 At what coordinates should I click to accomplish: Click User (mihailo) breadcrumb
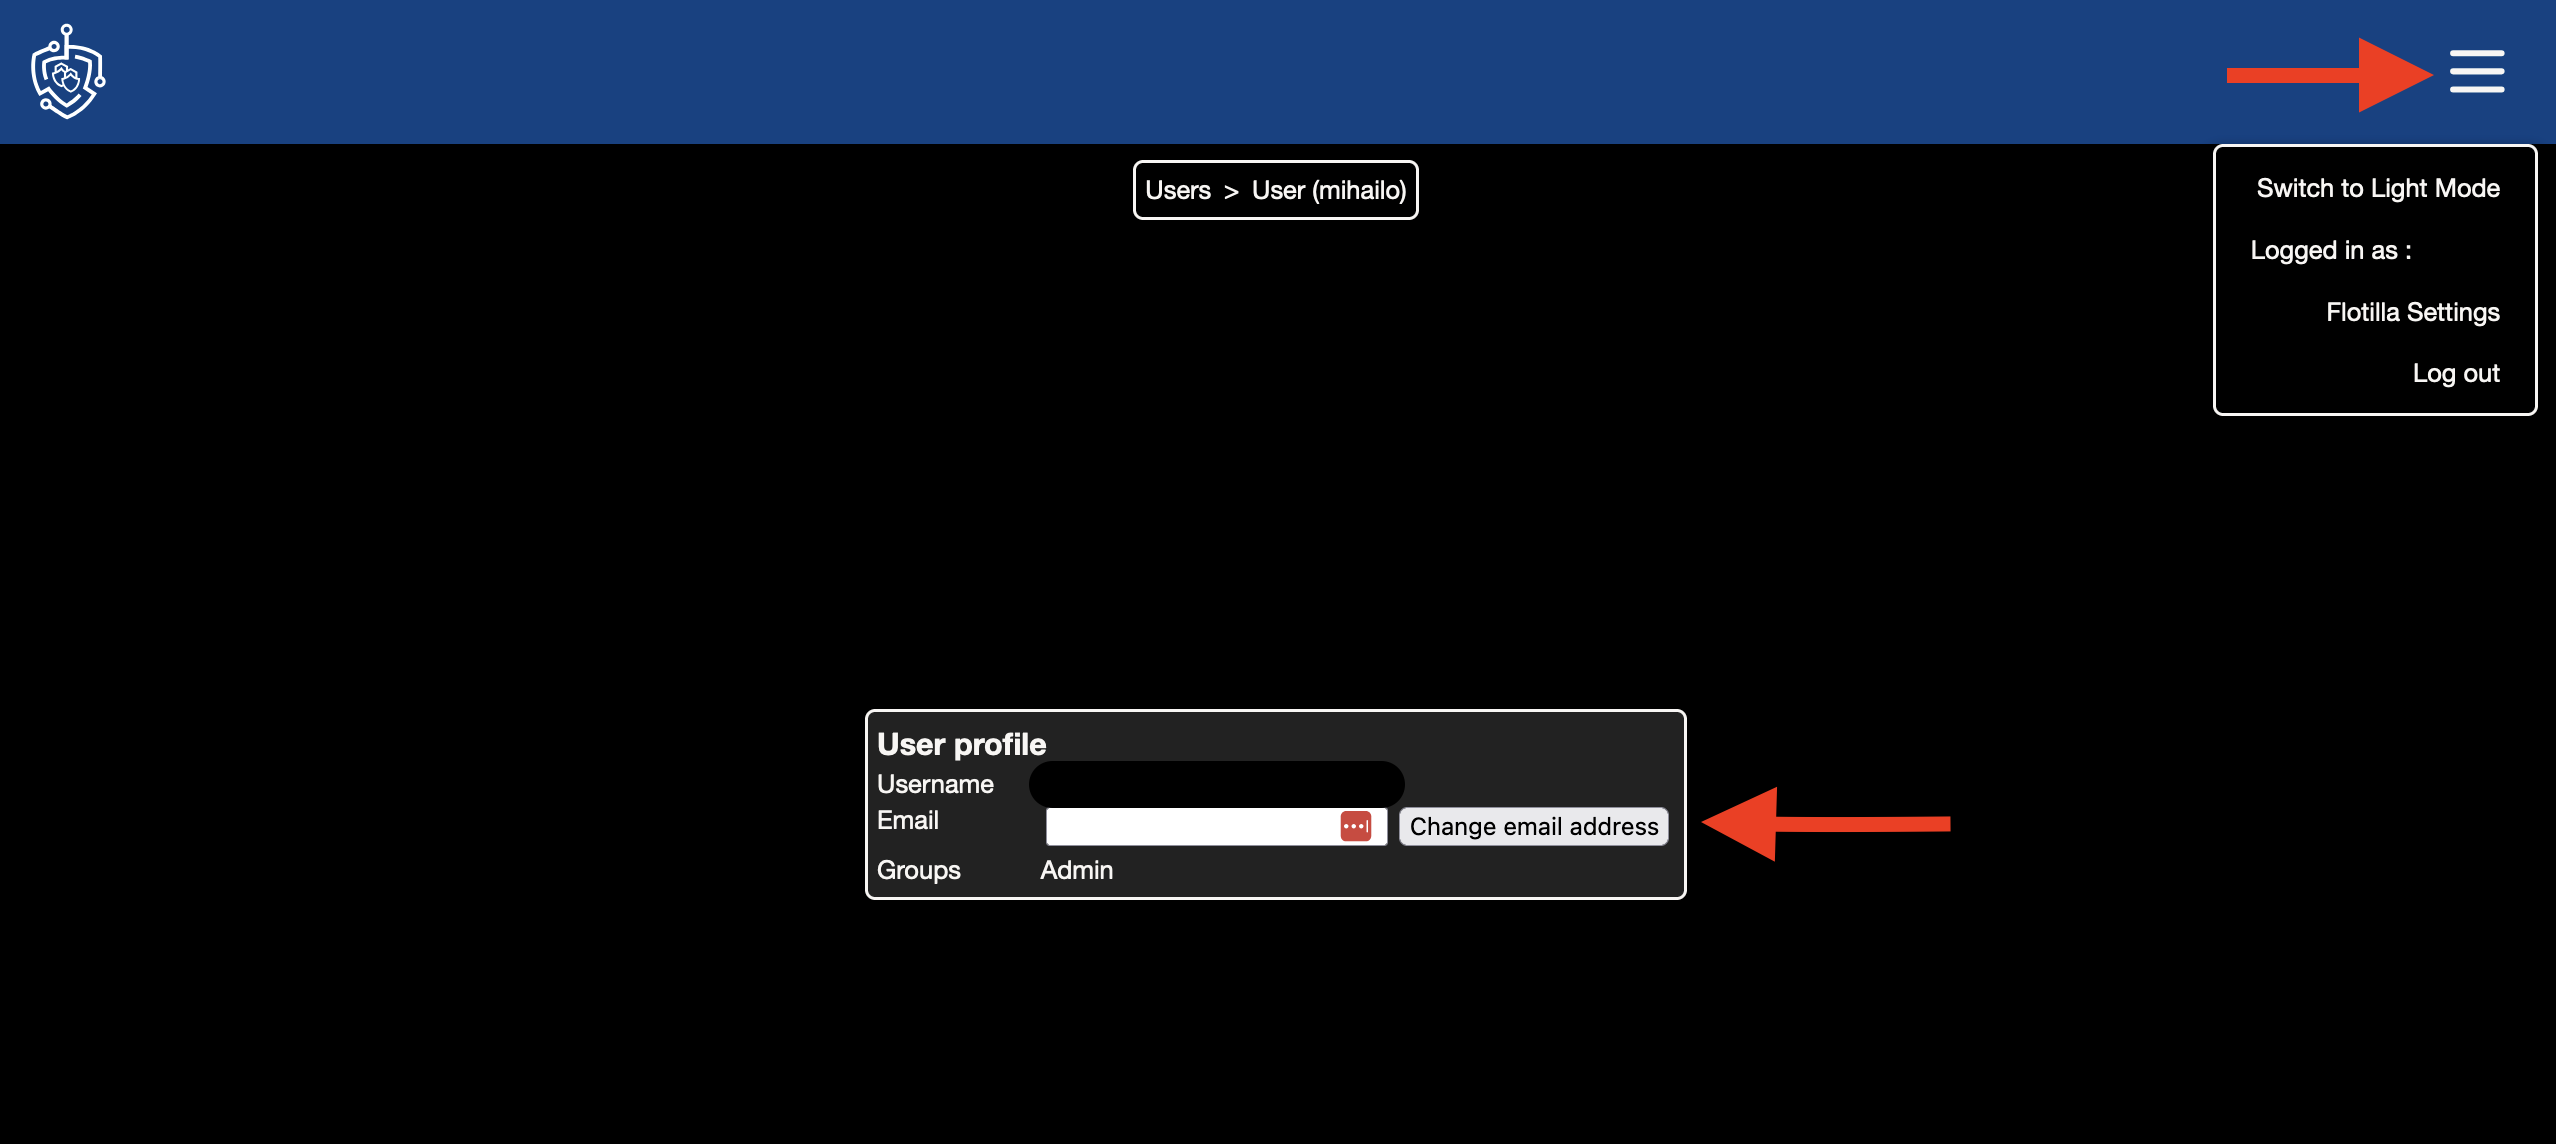click(1328, 190)
